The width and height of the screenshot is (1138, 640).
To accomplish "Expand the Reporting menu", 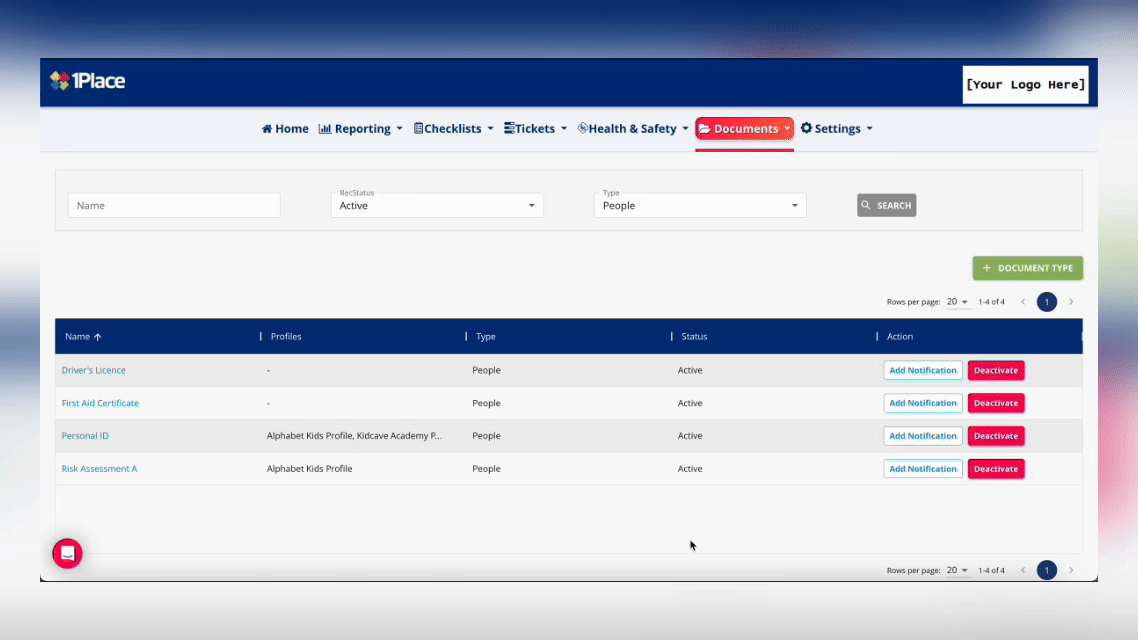I will point(361,129).
